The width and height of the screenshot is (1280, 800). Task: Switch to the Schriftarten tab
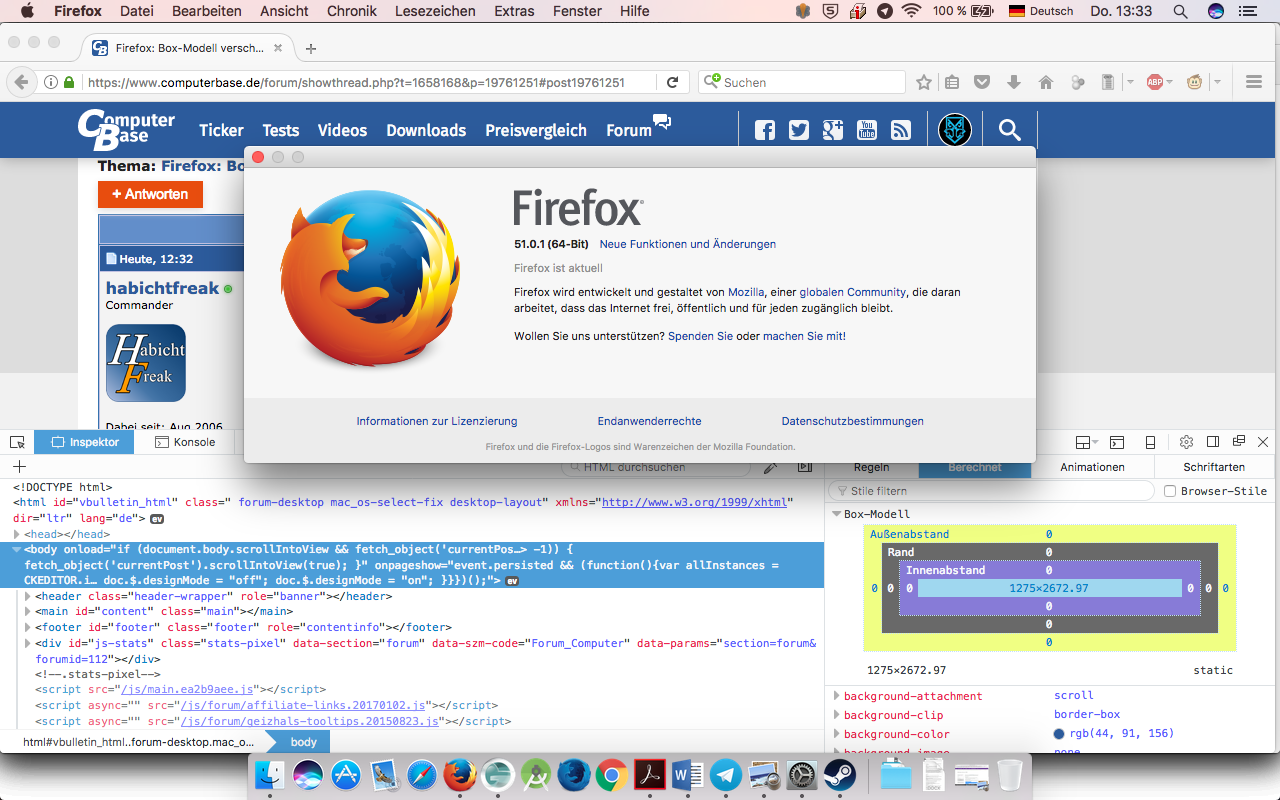point(1214,467)
